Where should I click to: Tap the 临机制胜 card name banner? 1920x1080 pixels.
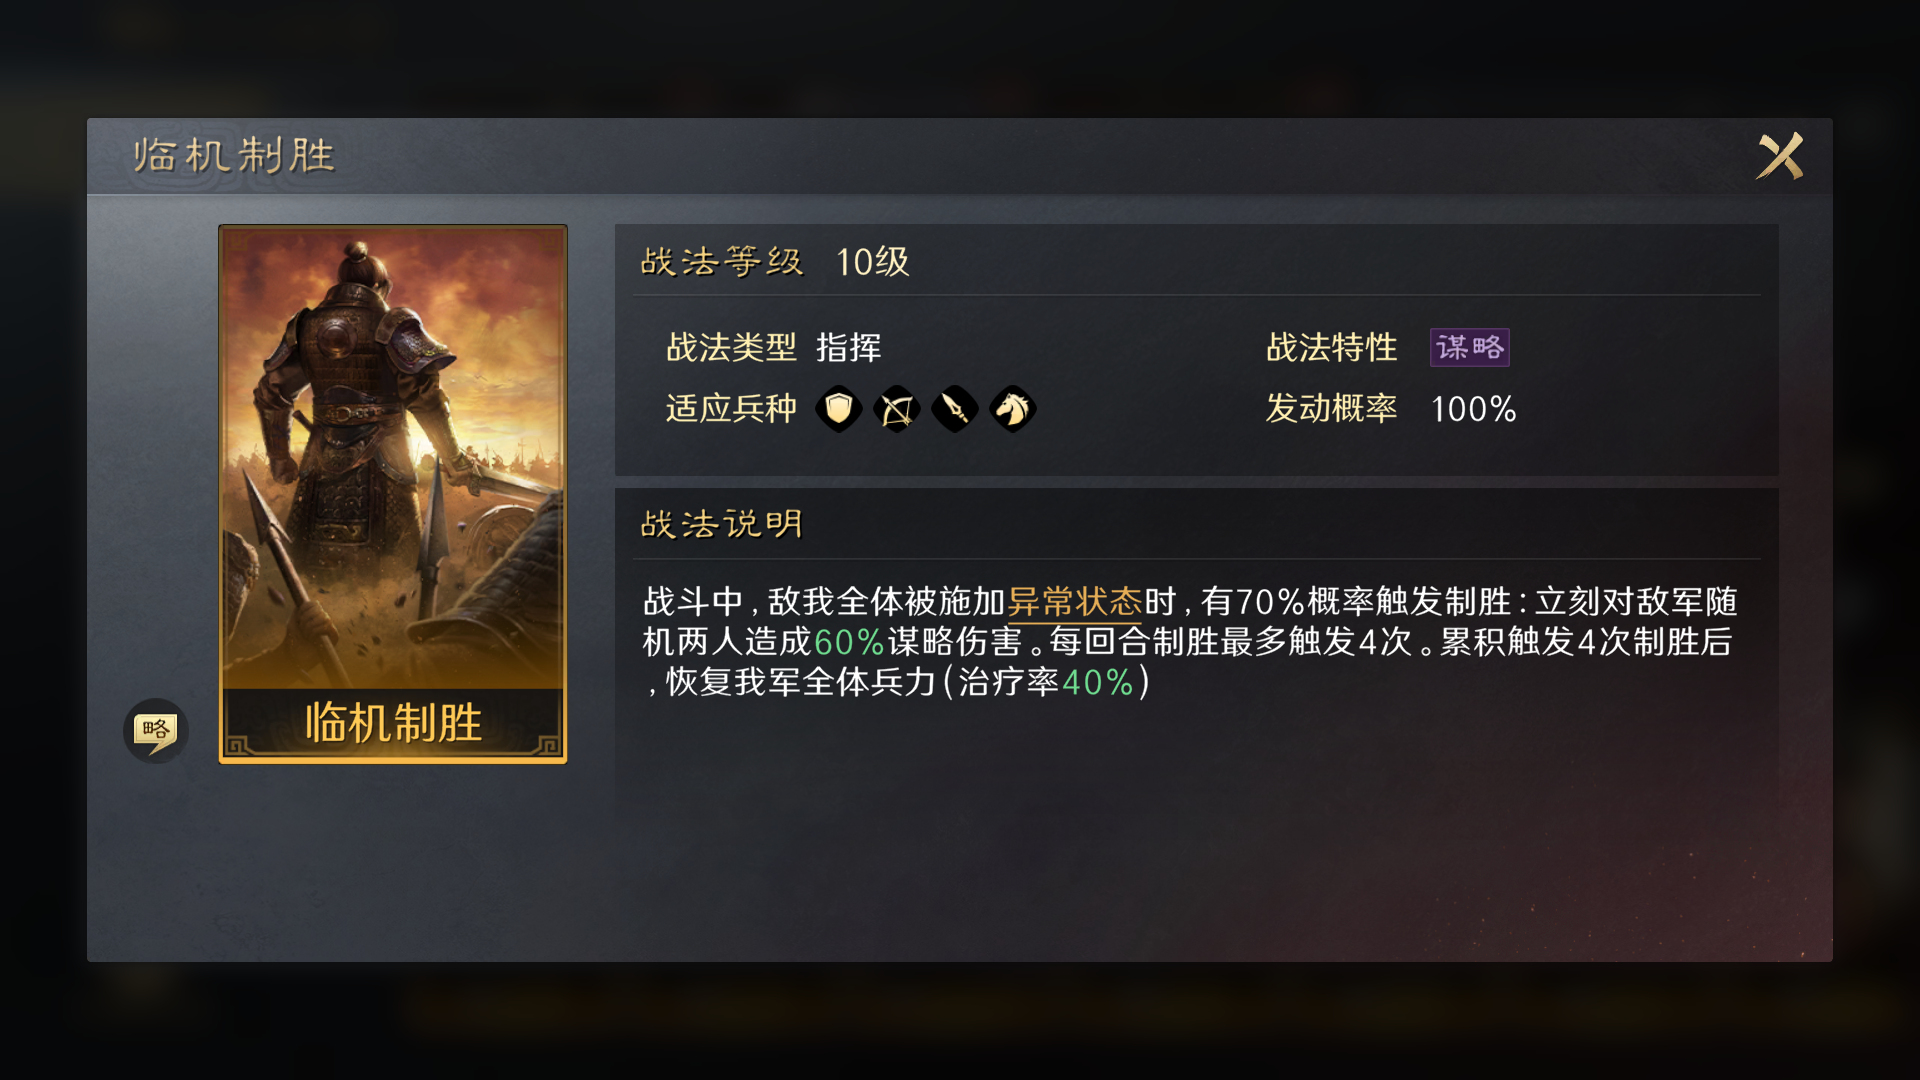pyautogui.click(x=393, y=722)
